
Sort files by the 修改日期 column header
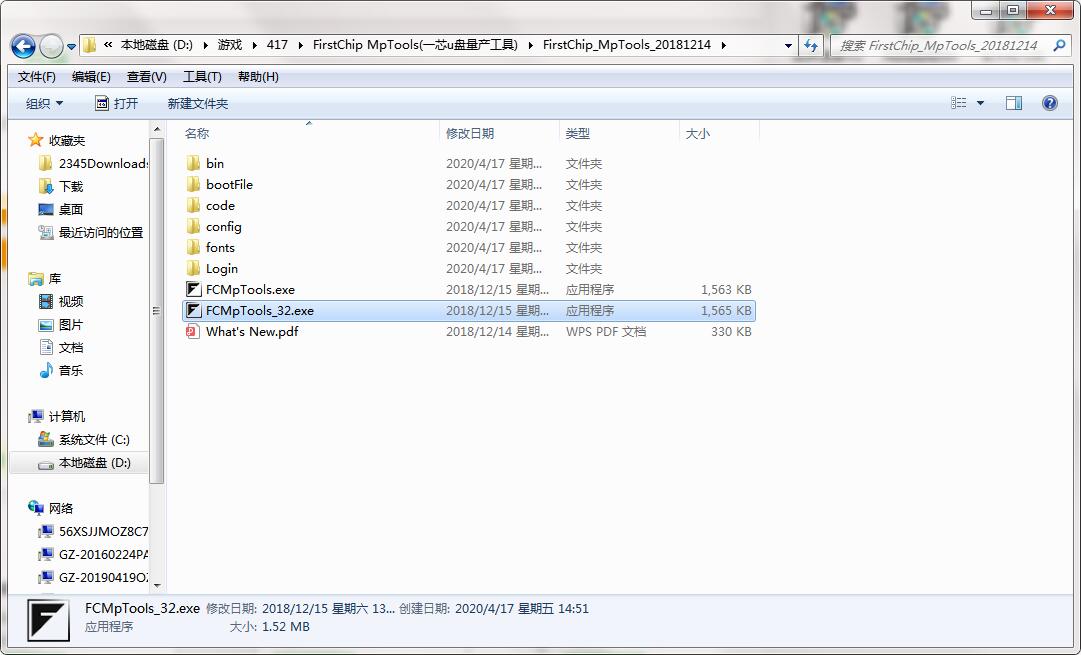coord(470,133)
